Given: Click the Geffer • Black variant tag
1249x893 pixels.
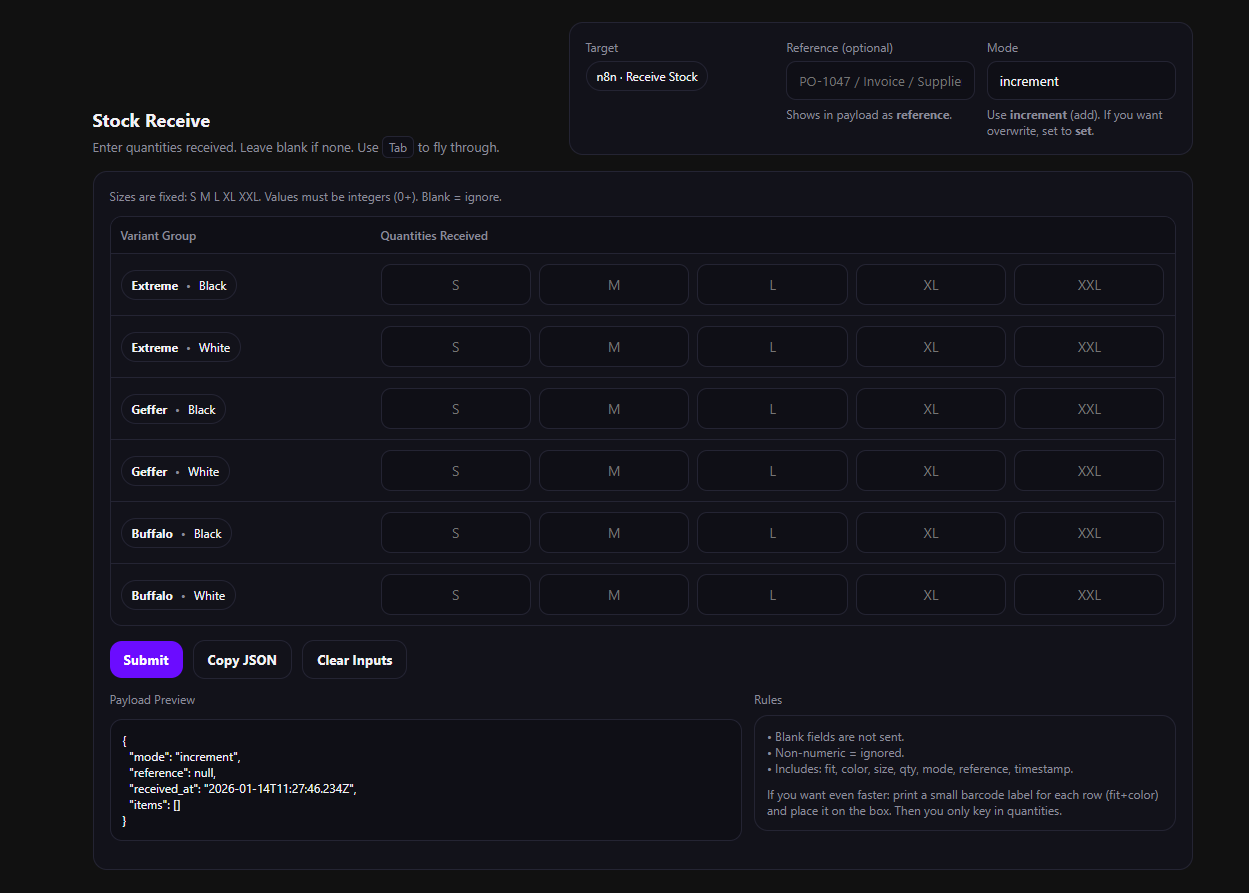Looking at the screenshot, I should click(174, 410).
